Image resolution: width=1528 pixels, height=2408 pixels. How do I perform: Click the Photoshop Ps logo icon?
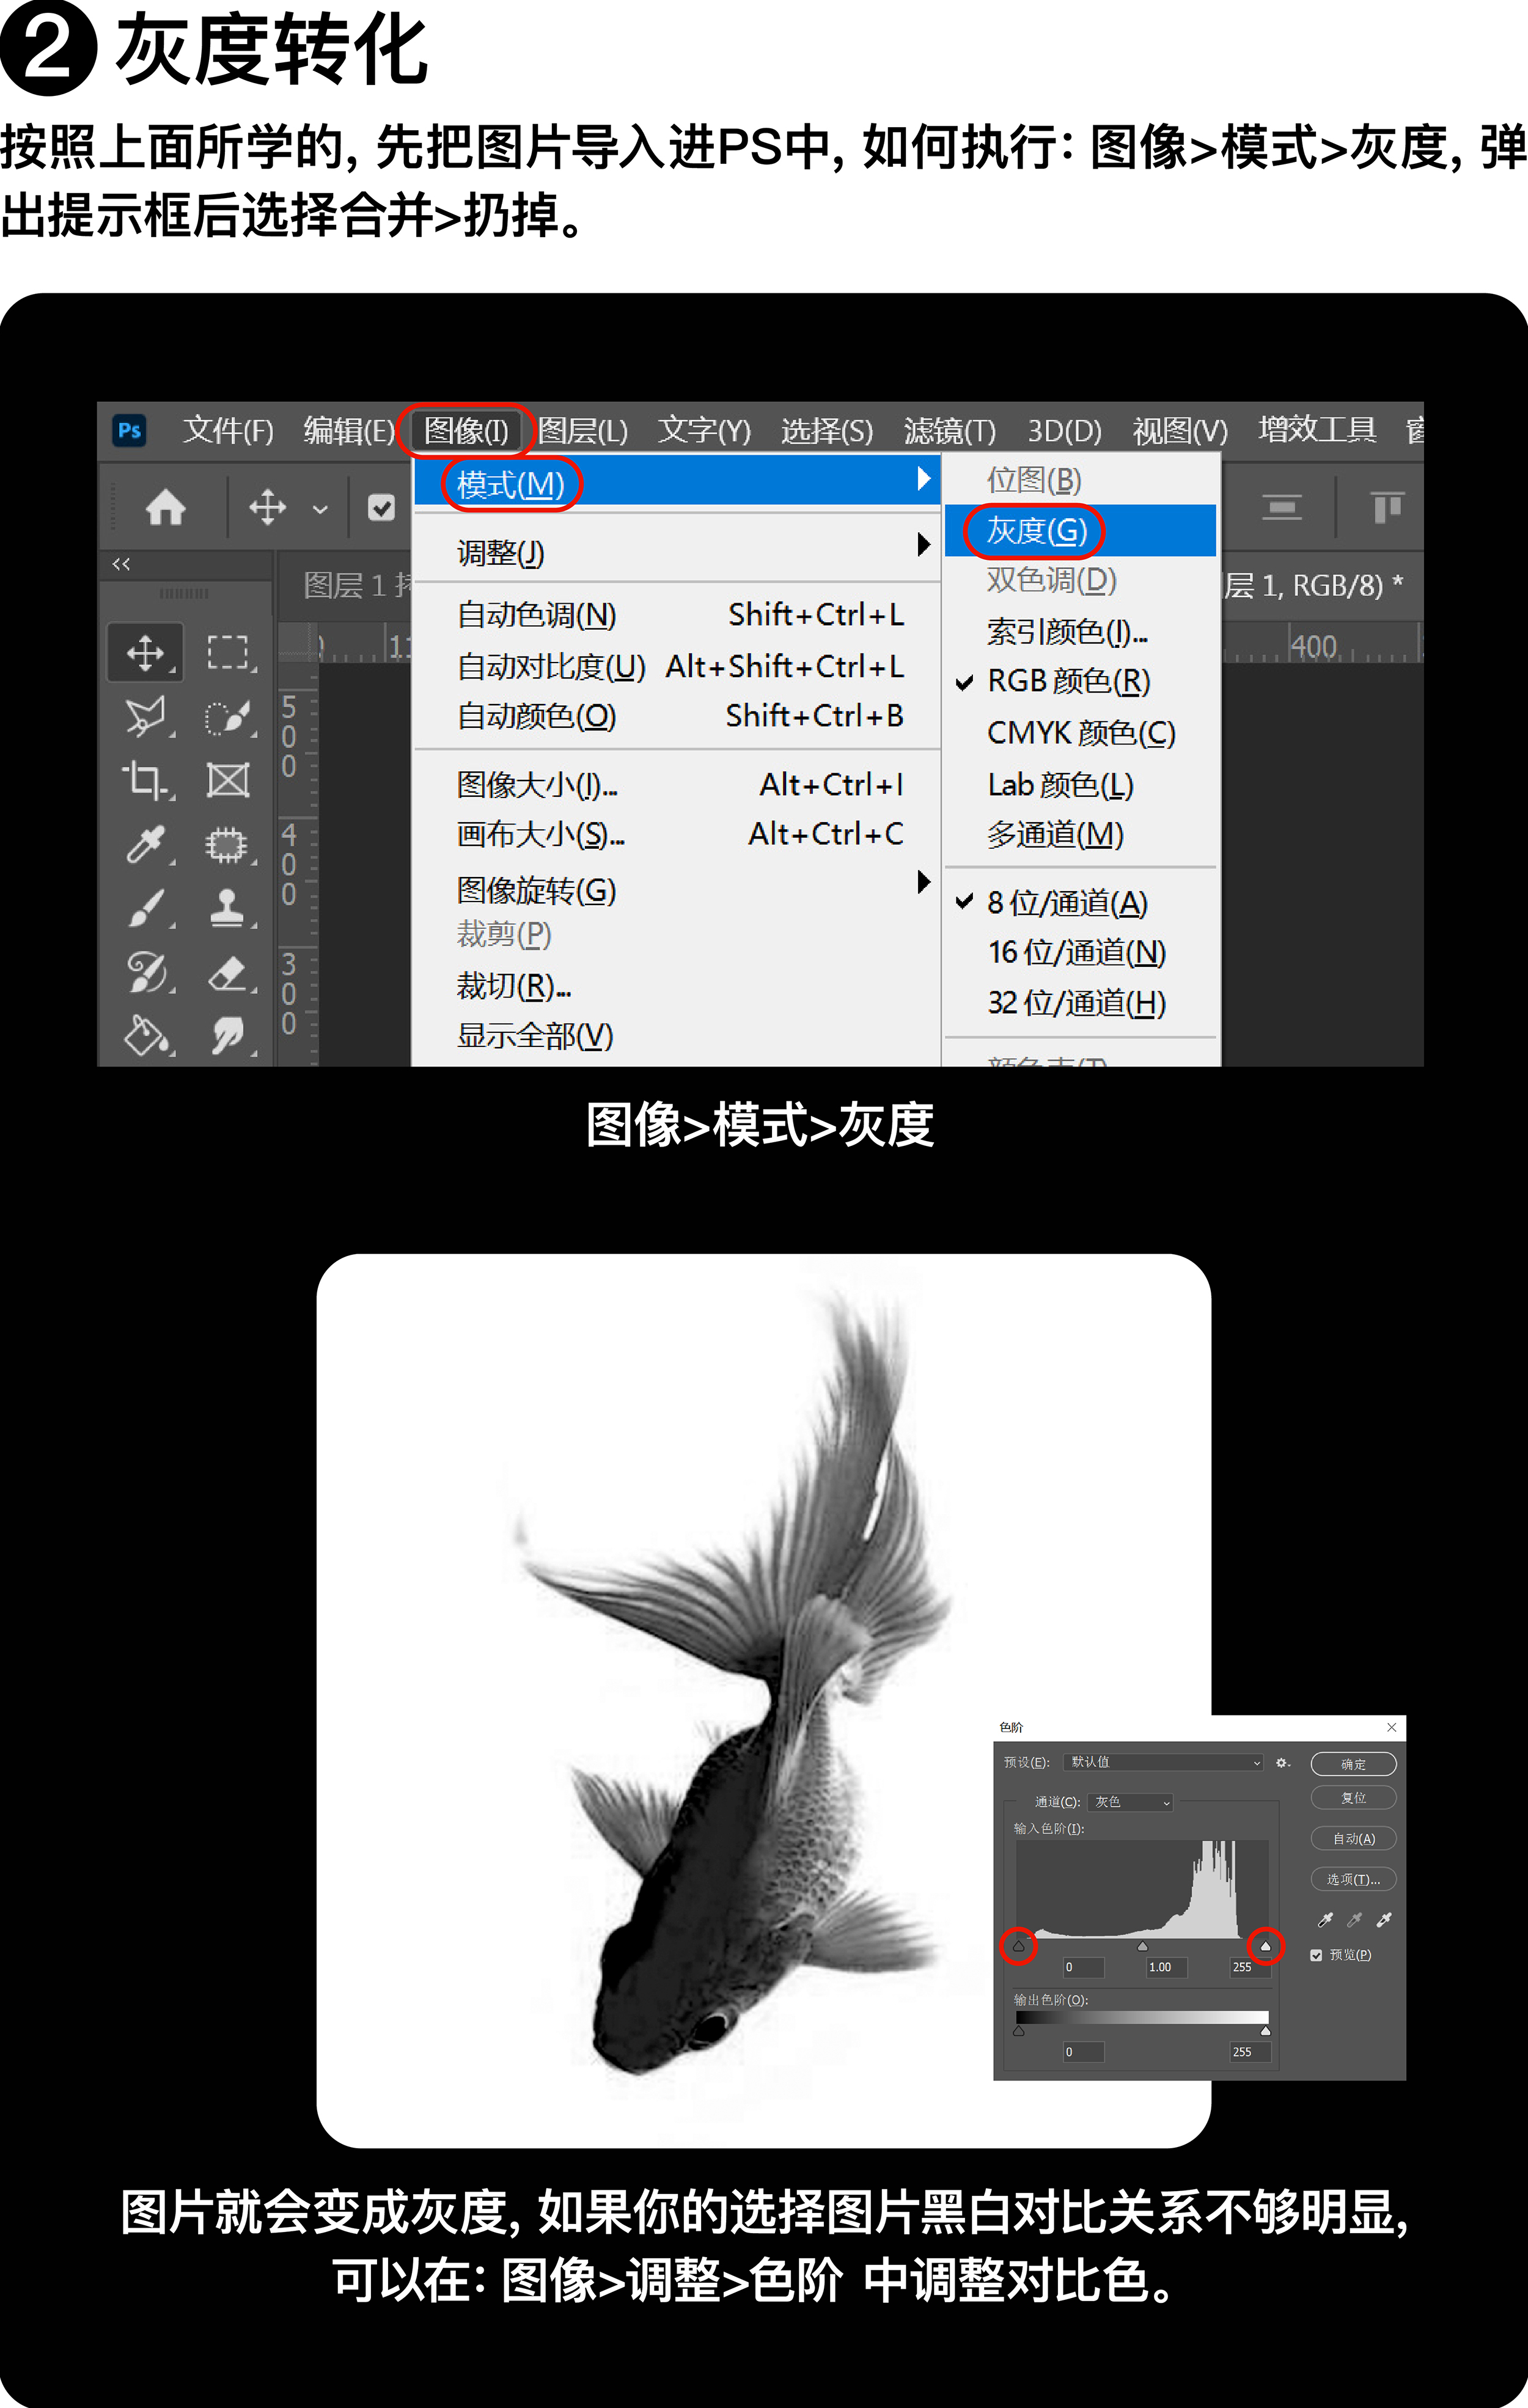point(129,430)
